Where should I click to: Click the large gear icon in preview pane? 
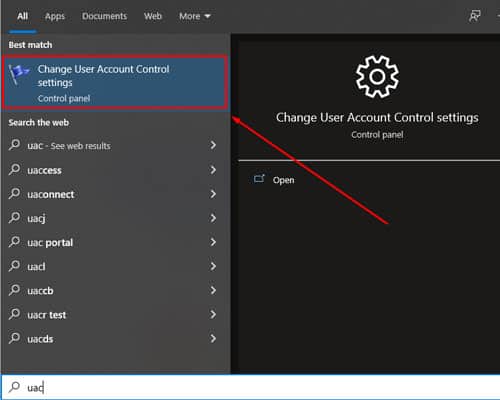[377, 77]
